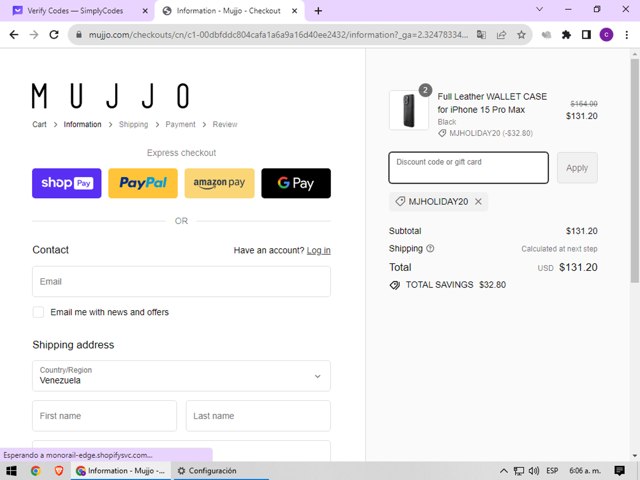Click the Discount code or gift card field
The height and width of the screenshot is (480, 640).
click(x=469, y=168)
